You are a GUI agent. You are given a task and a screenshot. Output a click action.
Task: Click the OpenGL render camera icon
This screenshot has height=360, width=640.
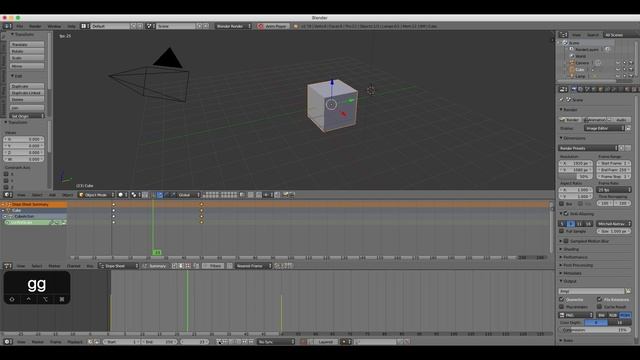(285, 195)
